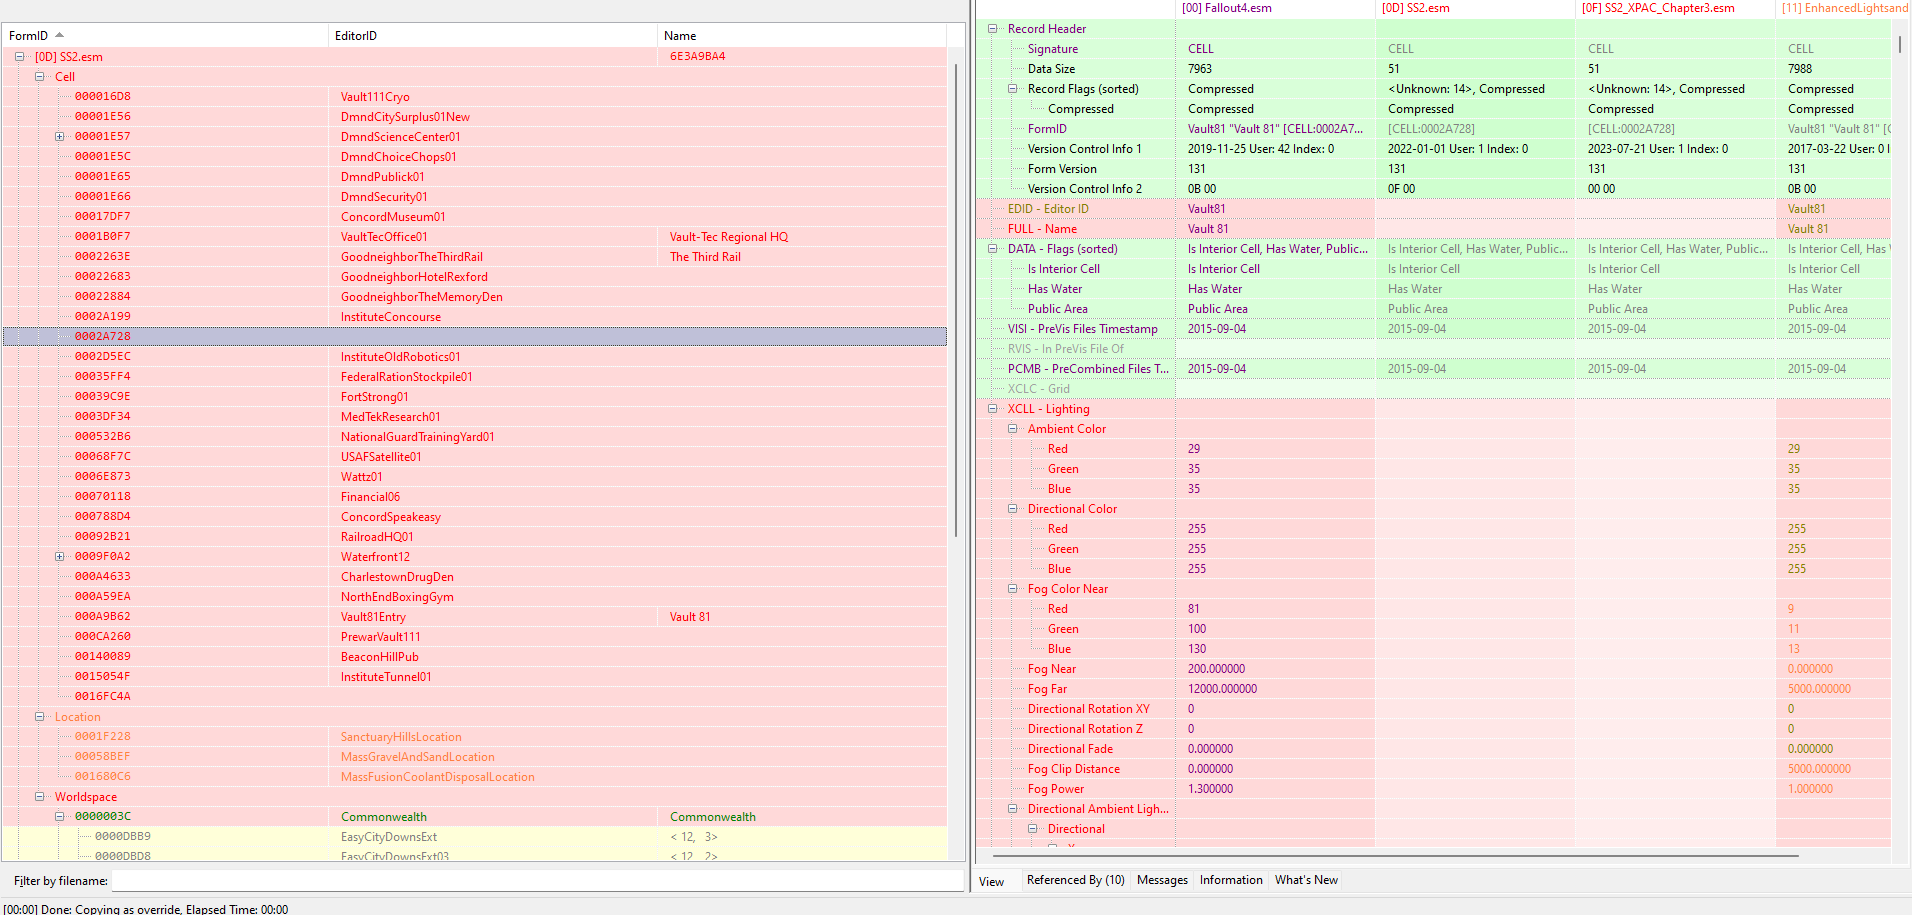Collapse Record Flags (sorted) row

(x=1012, y=89)
